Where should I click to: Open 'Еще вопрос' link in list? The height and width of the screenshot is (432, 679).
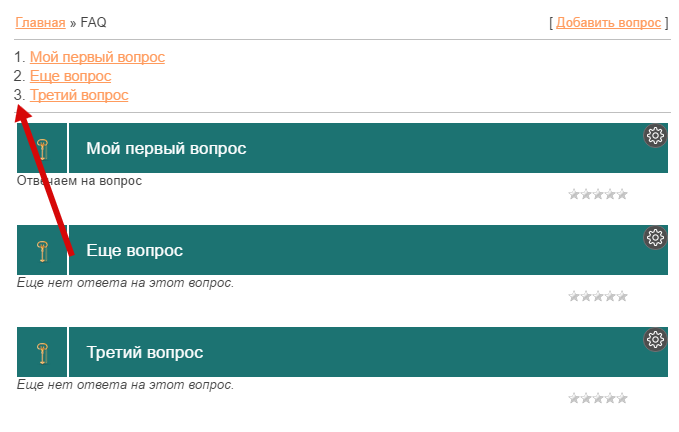[x=70, y=76]
